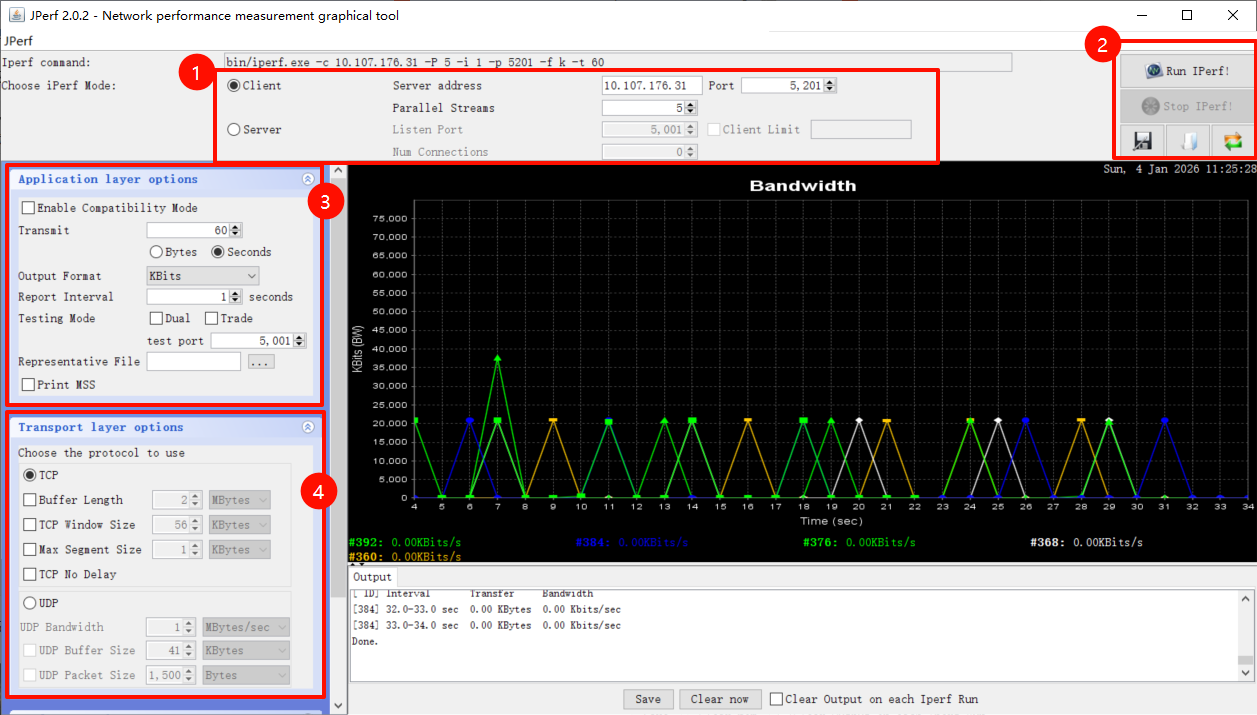Click the load configuration folder icon
Image resolution: width=1257 pixels, height=715 pixels.
tap(1187, 140)
